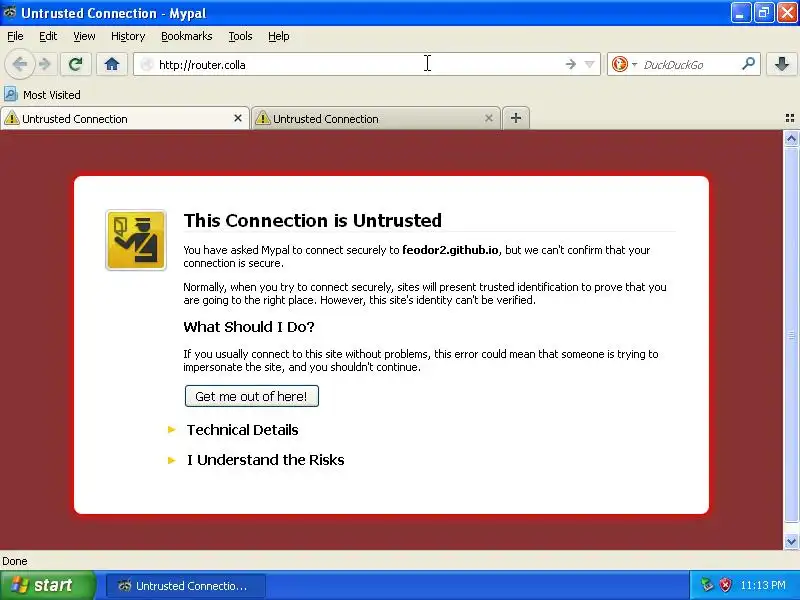Viewport: 800px width, 600px height.
Task: Open the Downloads arrow button
Action: [782, 64]
